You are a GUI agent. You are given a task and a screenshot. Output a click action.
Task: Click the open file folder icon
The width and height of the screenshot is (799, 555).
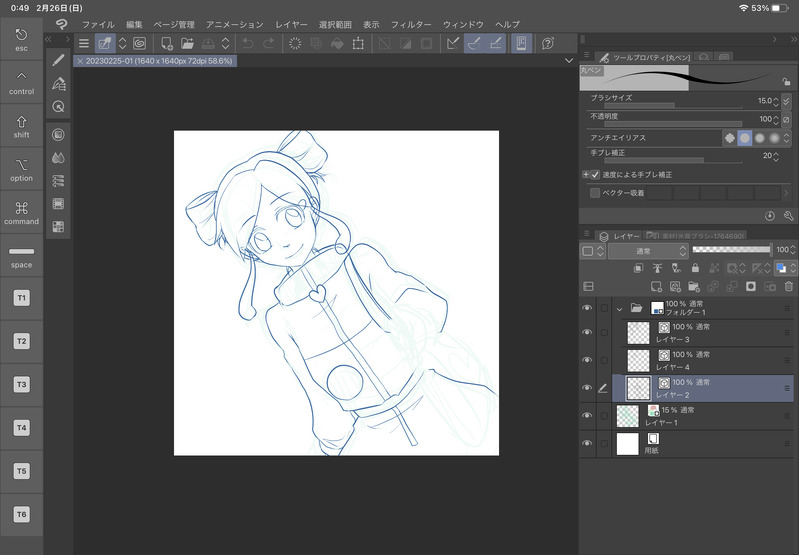pyautogui.click(x=187, y=43)
